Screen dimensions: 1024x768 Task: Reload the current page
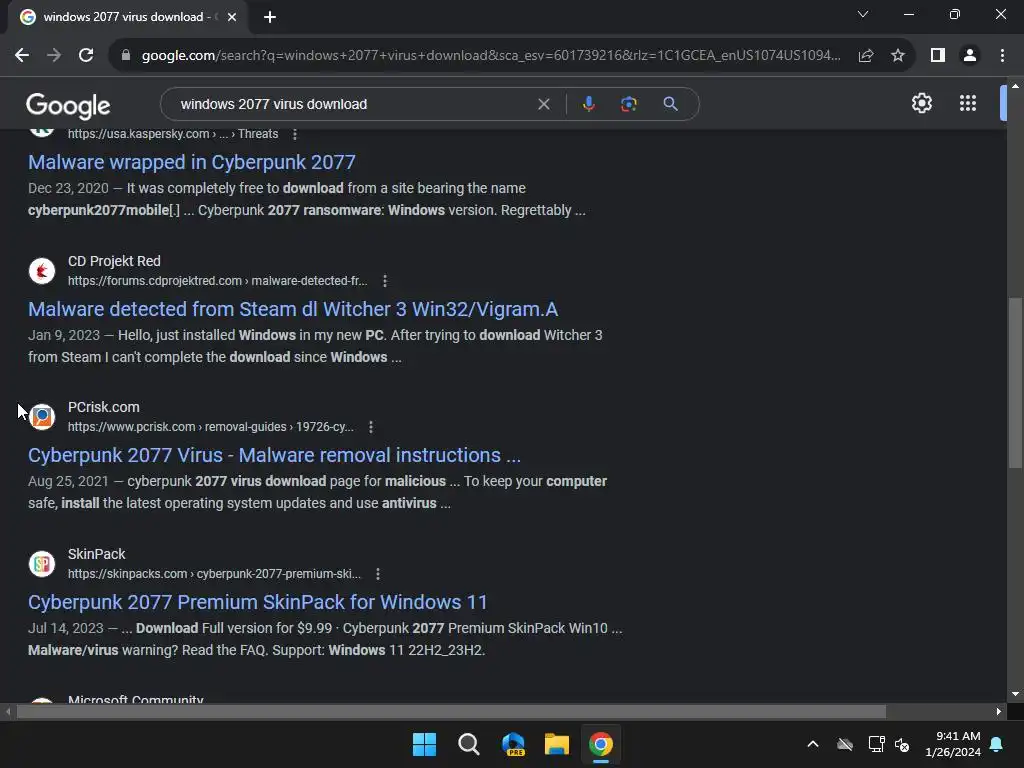point(86,56)
